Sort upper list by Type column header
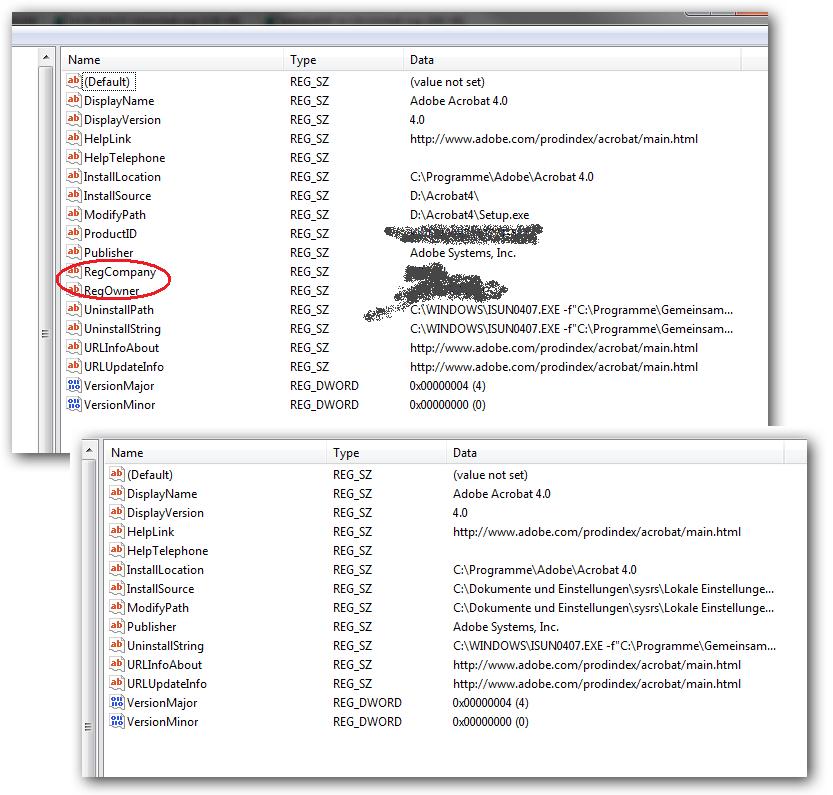The width and height of the screenshot is (833, 795). (343, 60)
